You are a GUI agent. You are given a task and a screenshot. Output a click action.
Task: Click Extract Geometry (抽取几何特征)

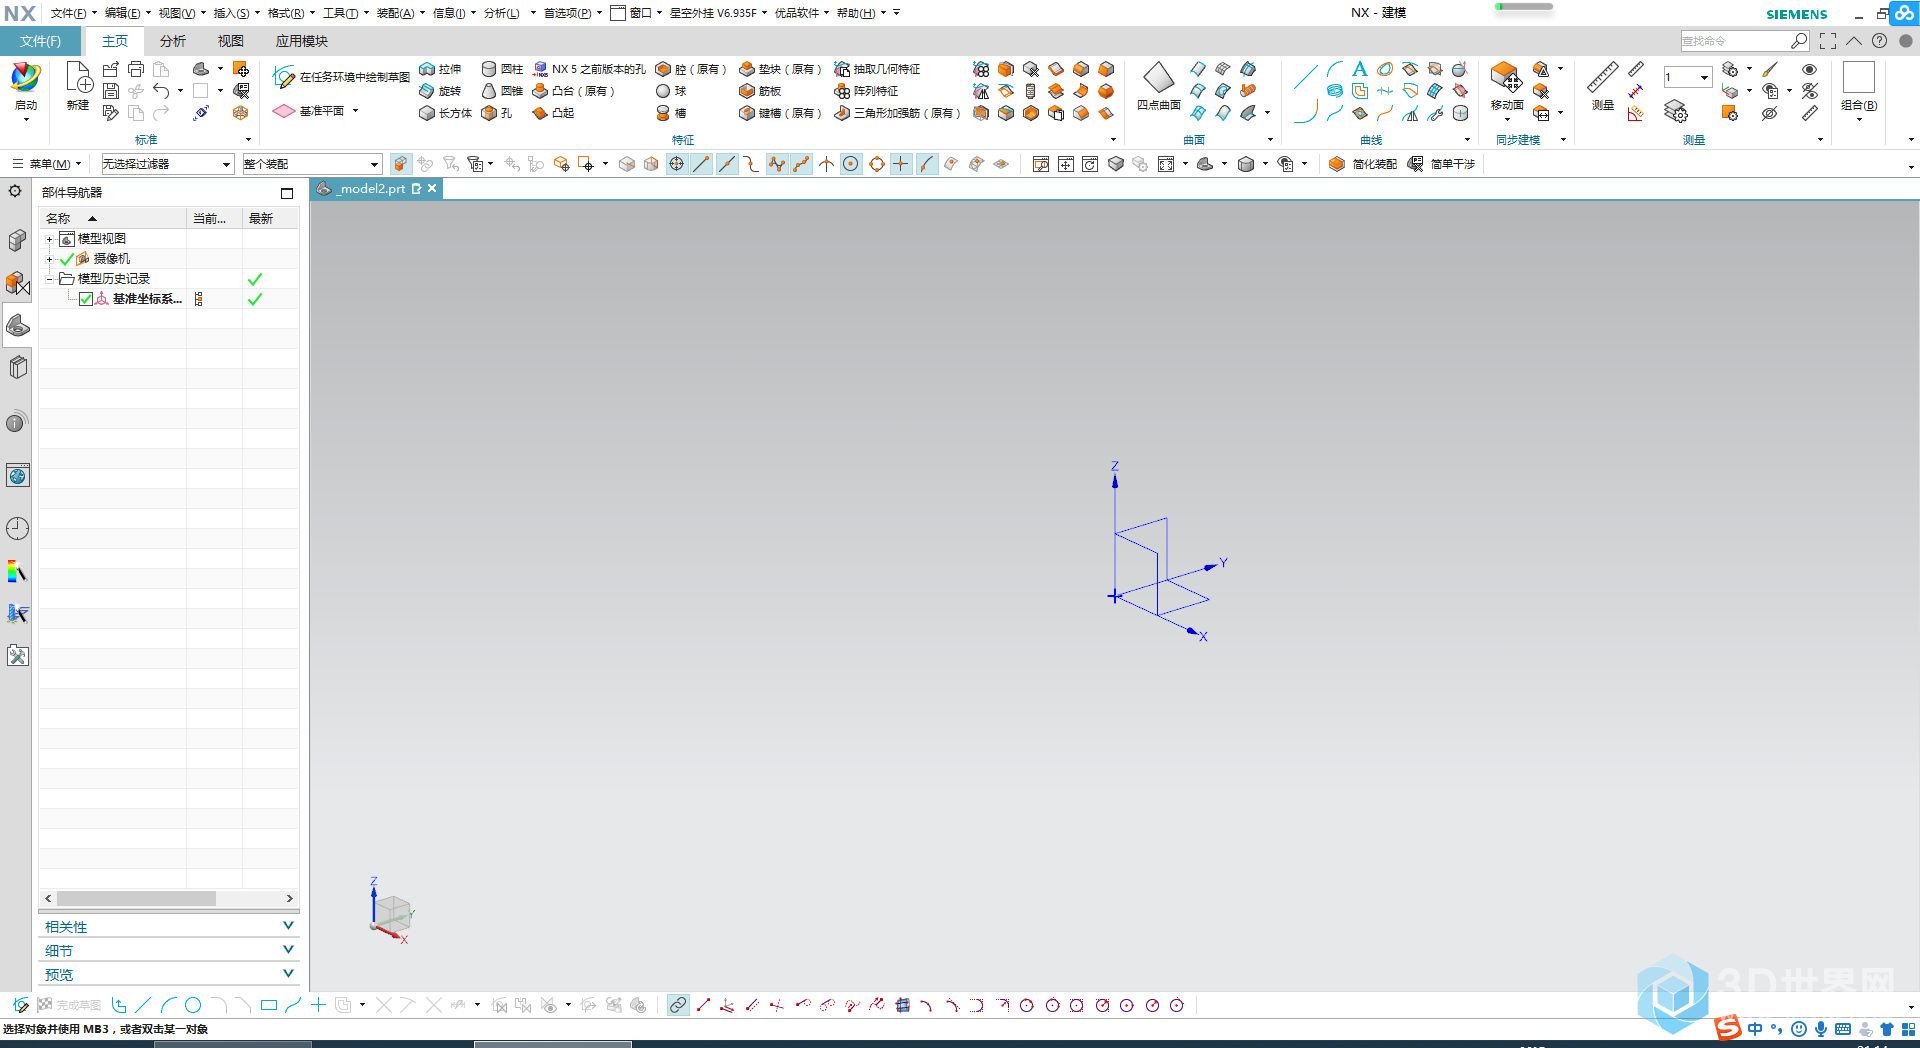tap(877, 69)
